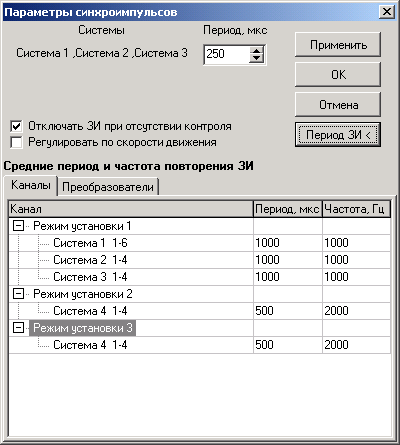The width and height of the screenshot is (400, 445).
Task: Close the Параметры синхроимпульсов dialog
Action: 387,12
